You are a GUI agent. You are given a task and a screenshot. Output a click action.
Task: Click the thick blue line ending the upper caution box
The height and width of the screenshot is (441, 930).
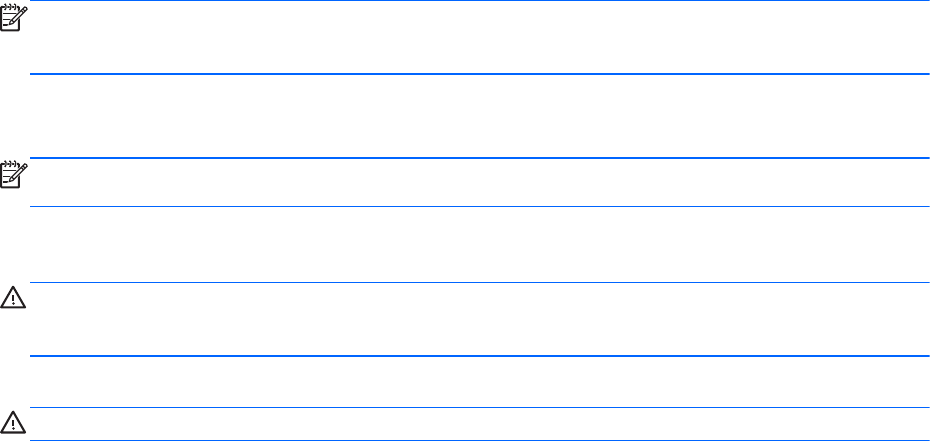[x=479, y=356]
